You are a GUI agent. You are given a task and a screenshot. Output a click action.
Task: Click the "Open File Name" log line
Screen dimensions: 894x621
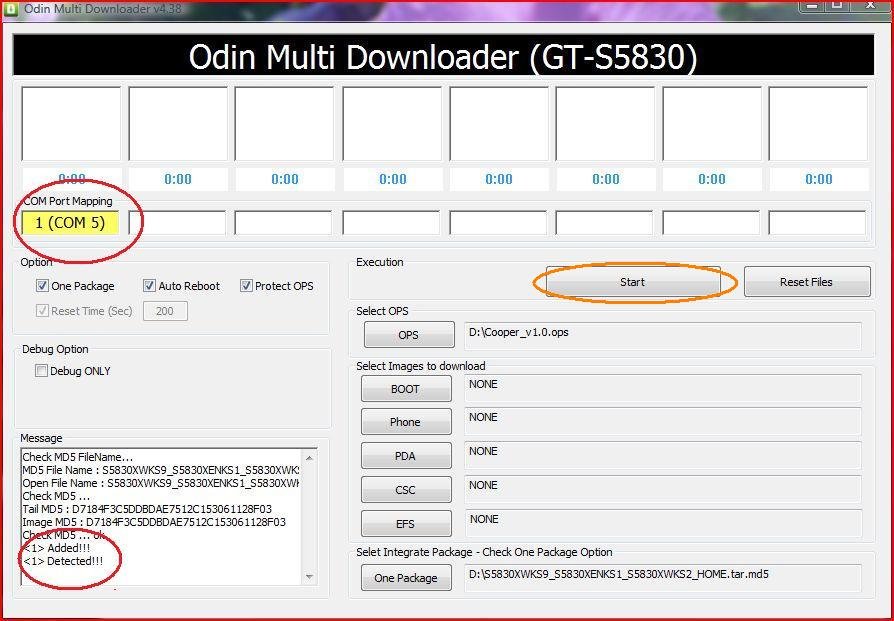point(161,483)
